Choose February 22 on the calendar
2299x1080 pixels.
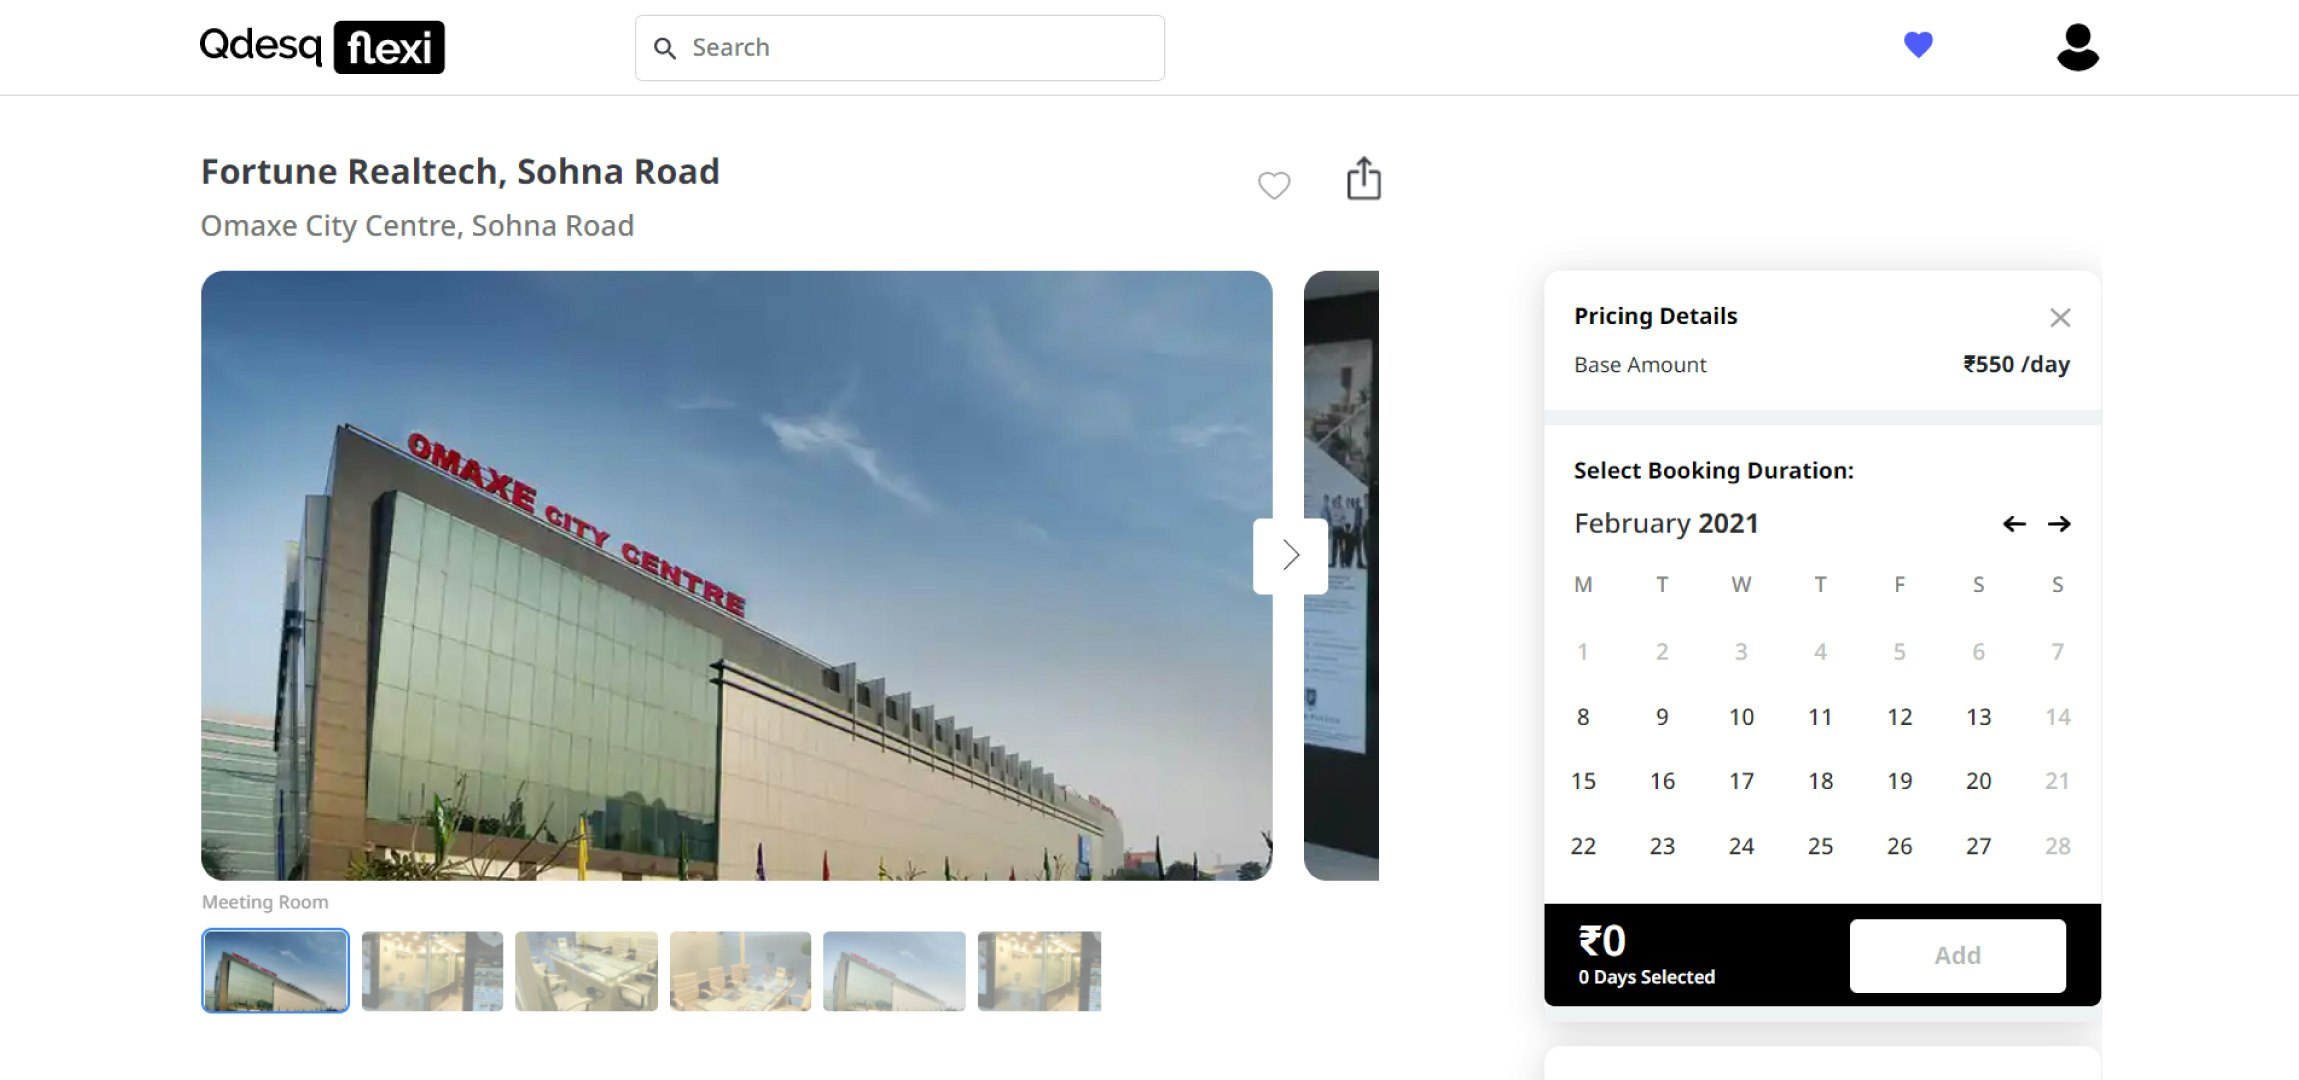click(x=1583, y=846)
